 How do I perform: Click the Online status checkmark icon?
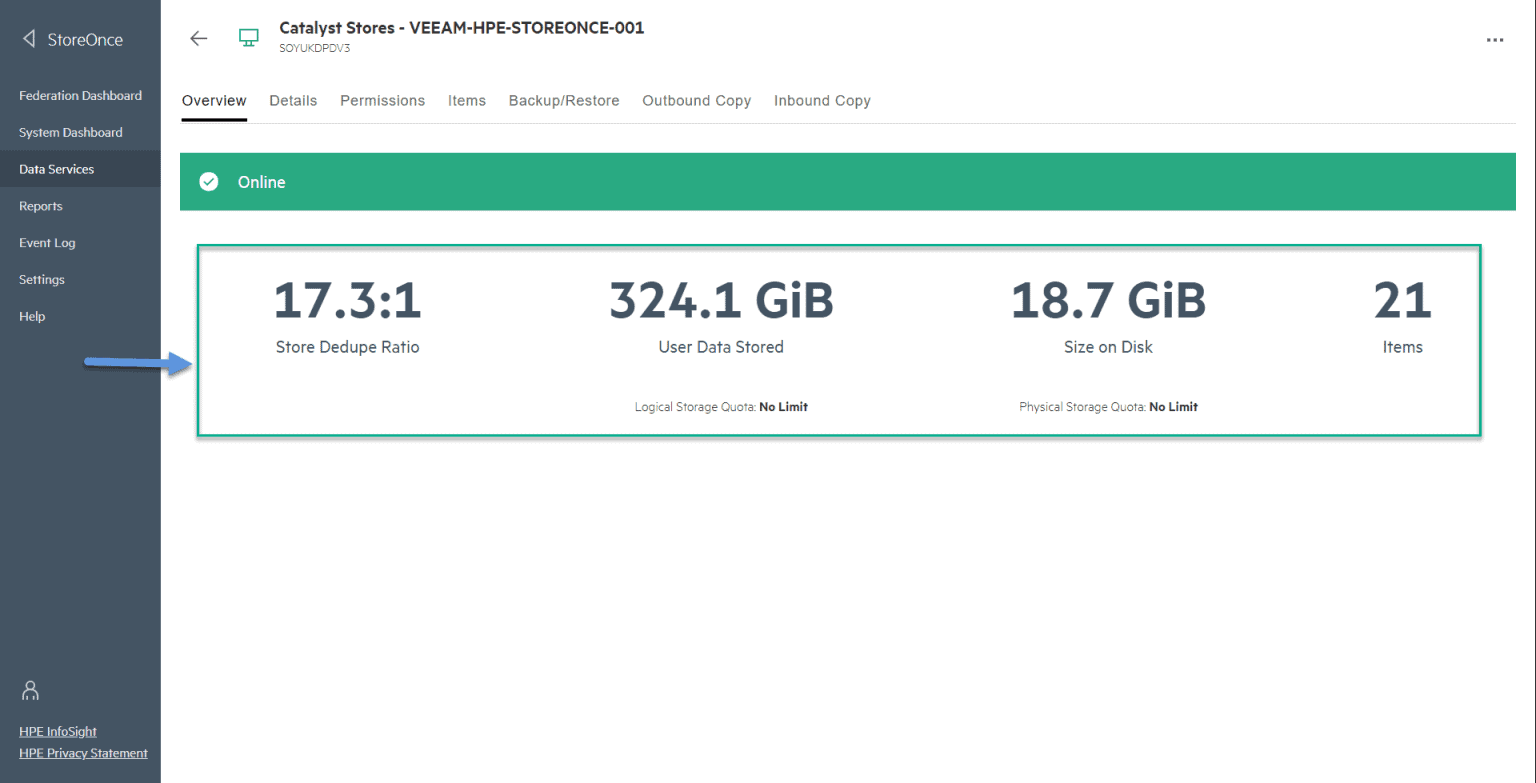click(x=209, y=181)
